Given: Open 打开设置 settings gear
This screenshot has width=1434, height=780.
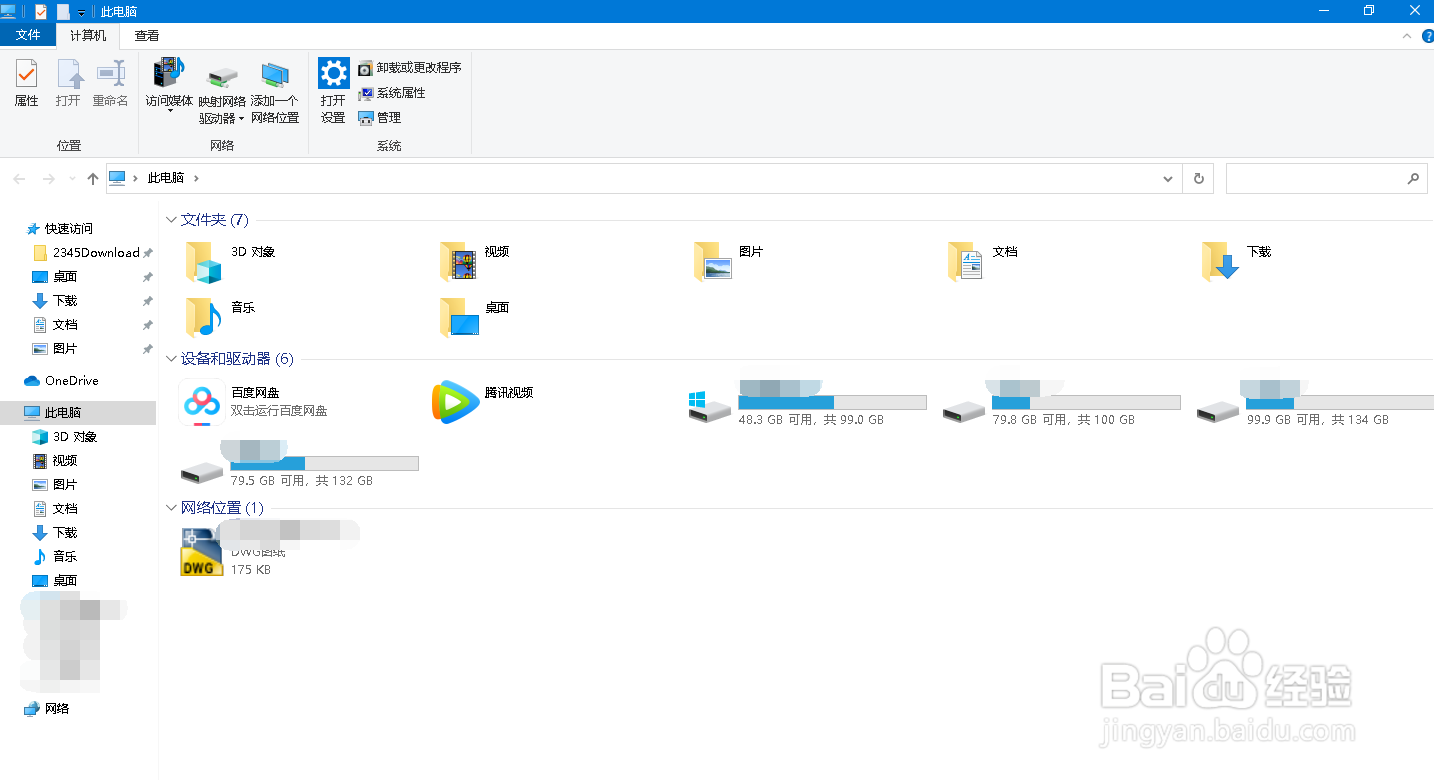Looking at the screenshot, I should (333, 91).
